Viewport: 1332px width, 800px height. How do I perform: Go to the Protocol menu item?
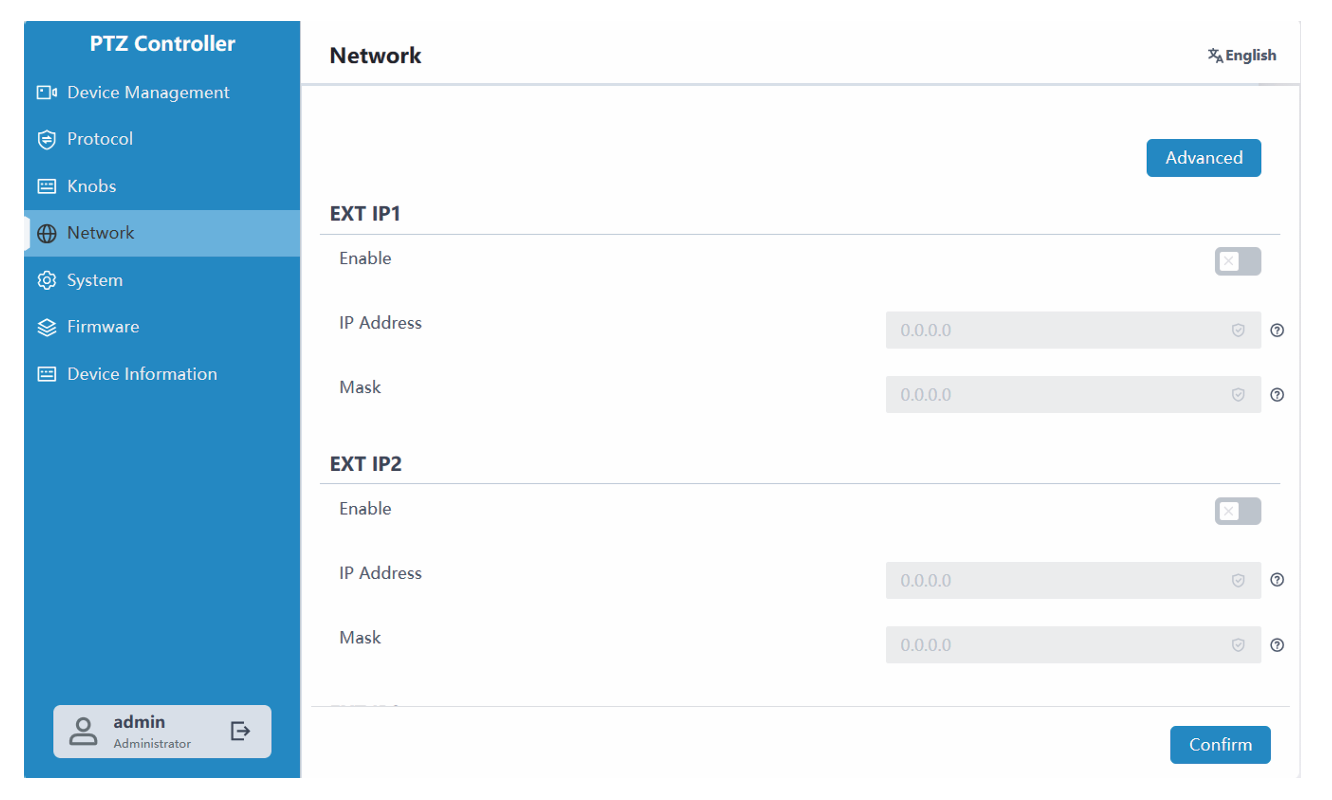coord(100,139)
